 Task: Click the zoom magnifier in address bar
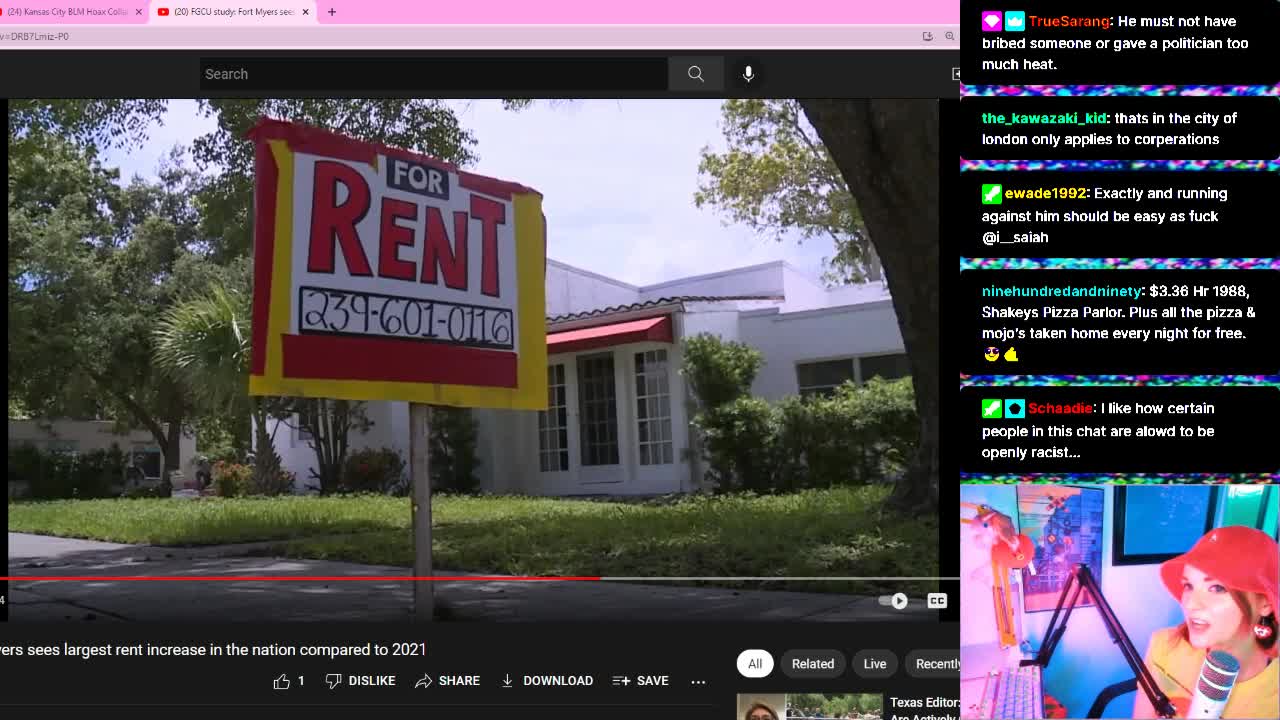950,36
